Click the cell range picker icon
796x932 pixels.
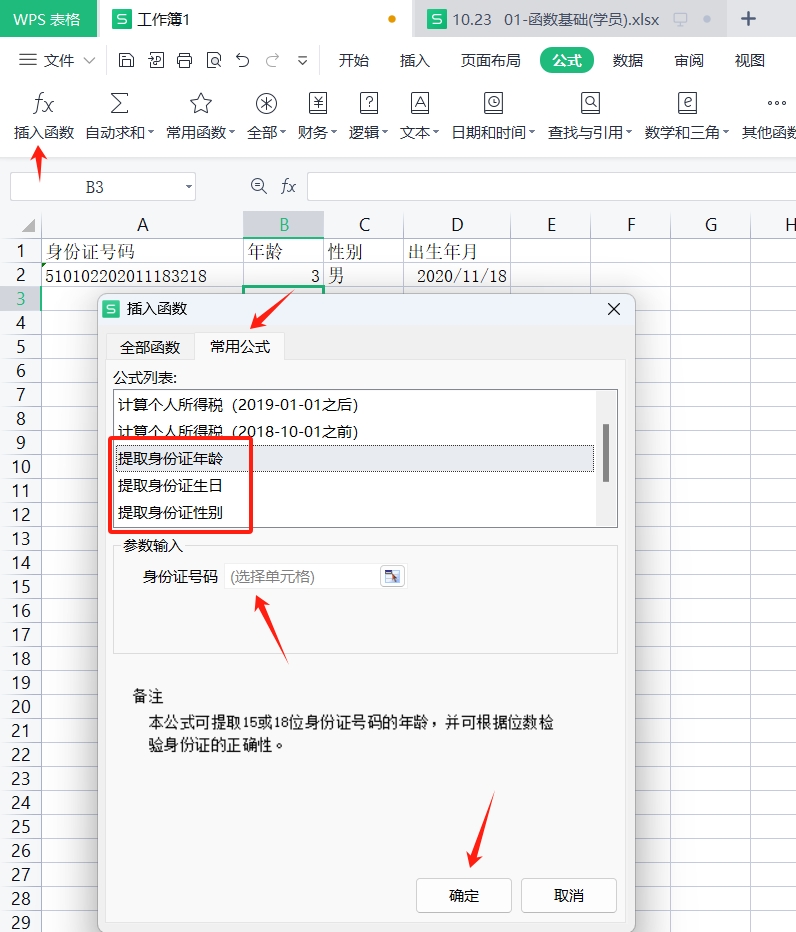(392, 577)
